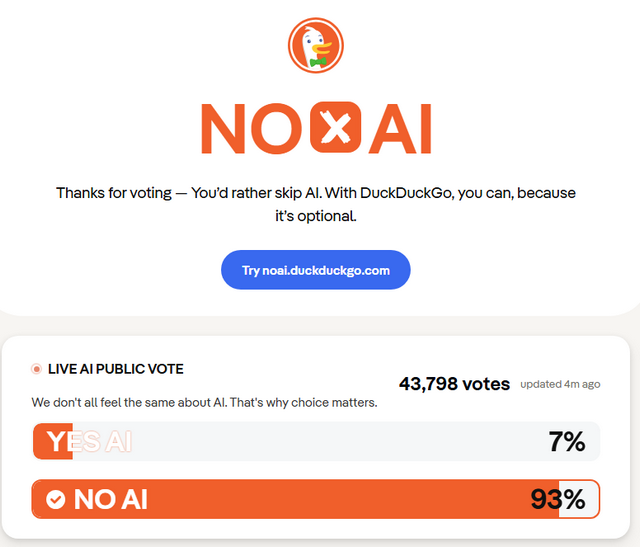Click the X icon in the NO AI heading
The image size is (640, 547).
333,128
